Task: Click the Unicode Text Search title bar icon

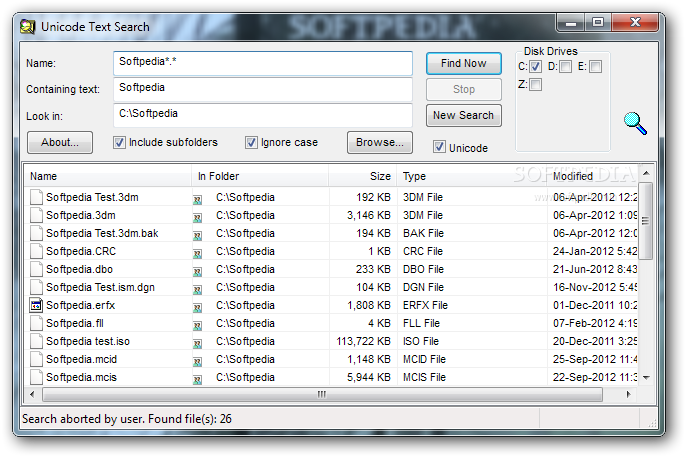Action: 28,27
